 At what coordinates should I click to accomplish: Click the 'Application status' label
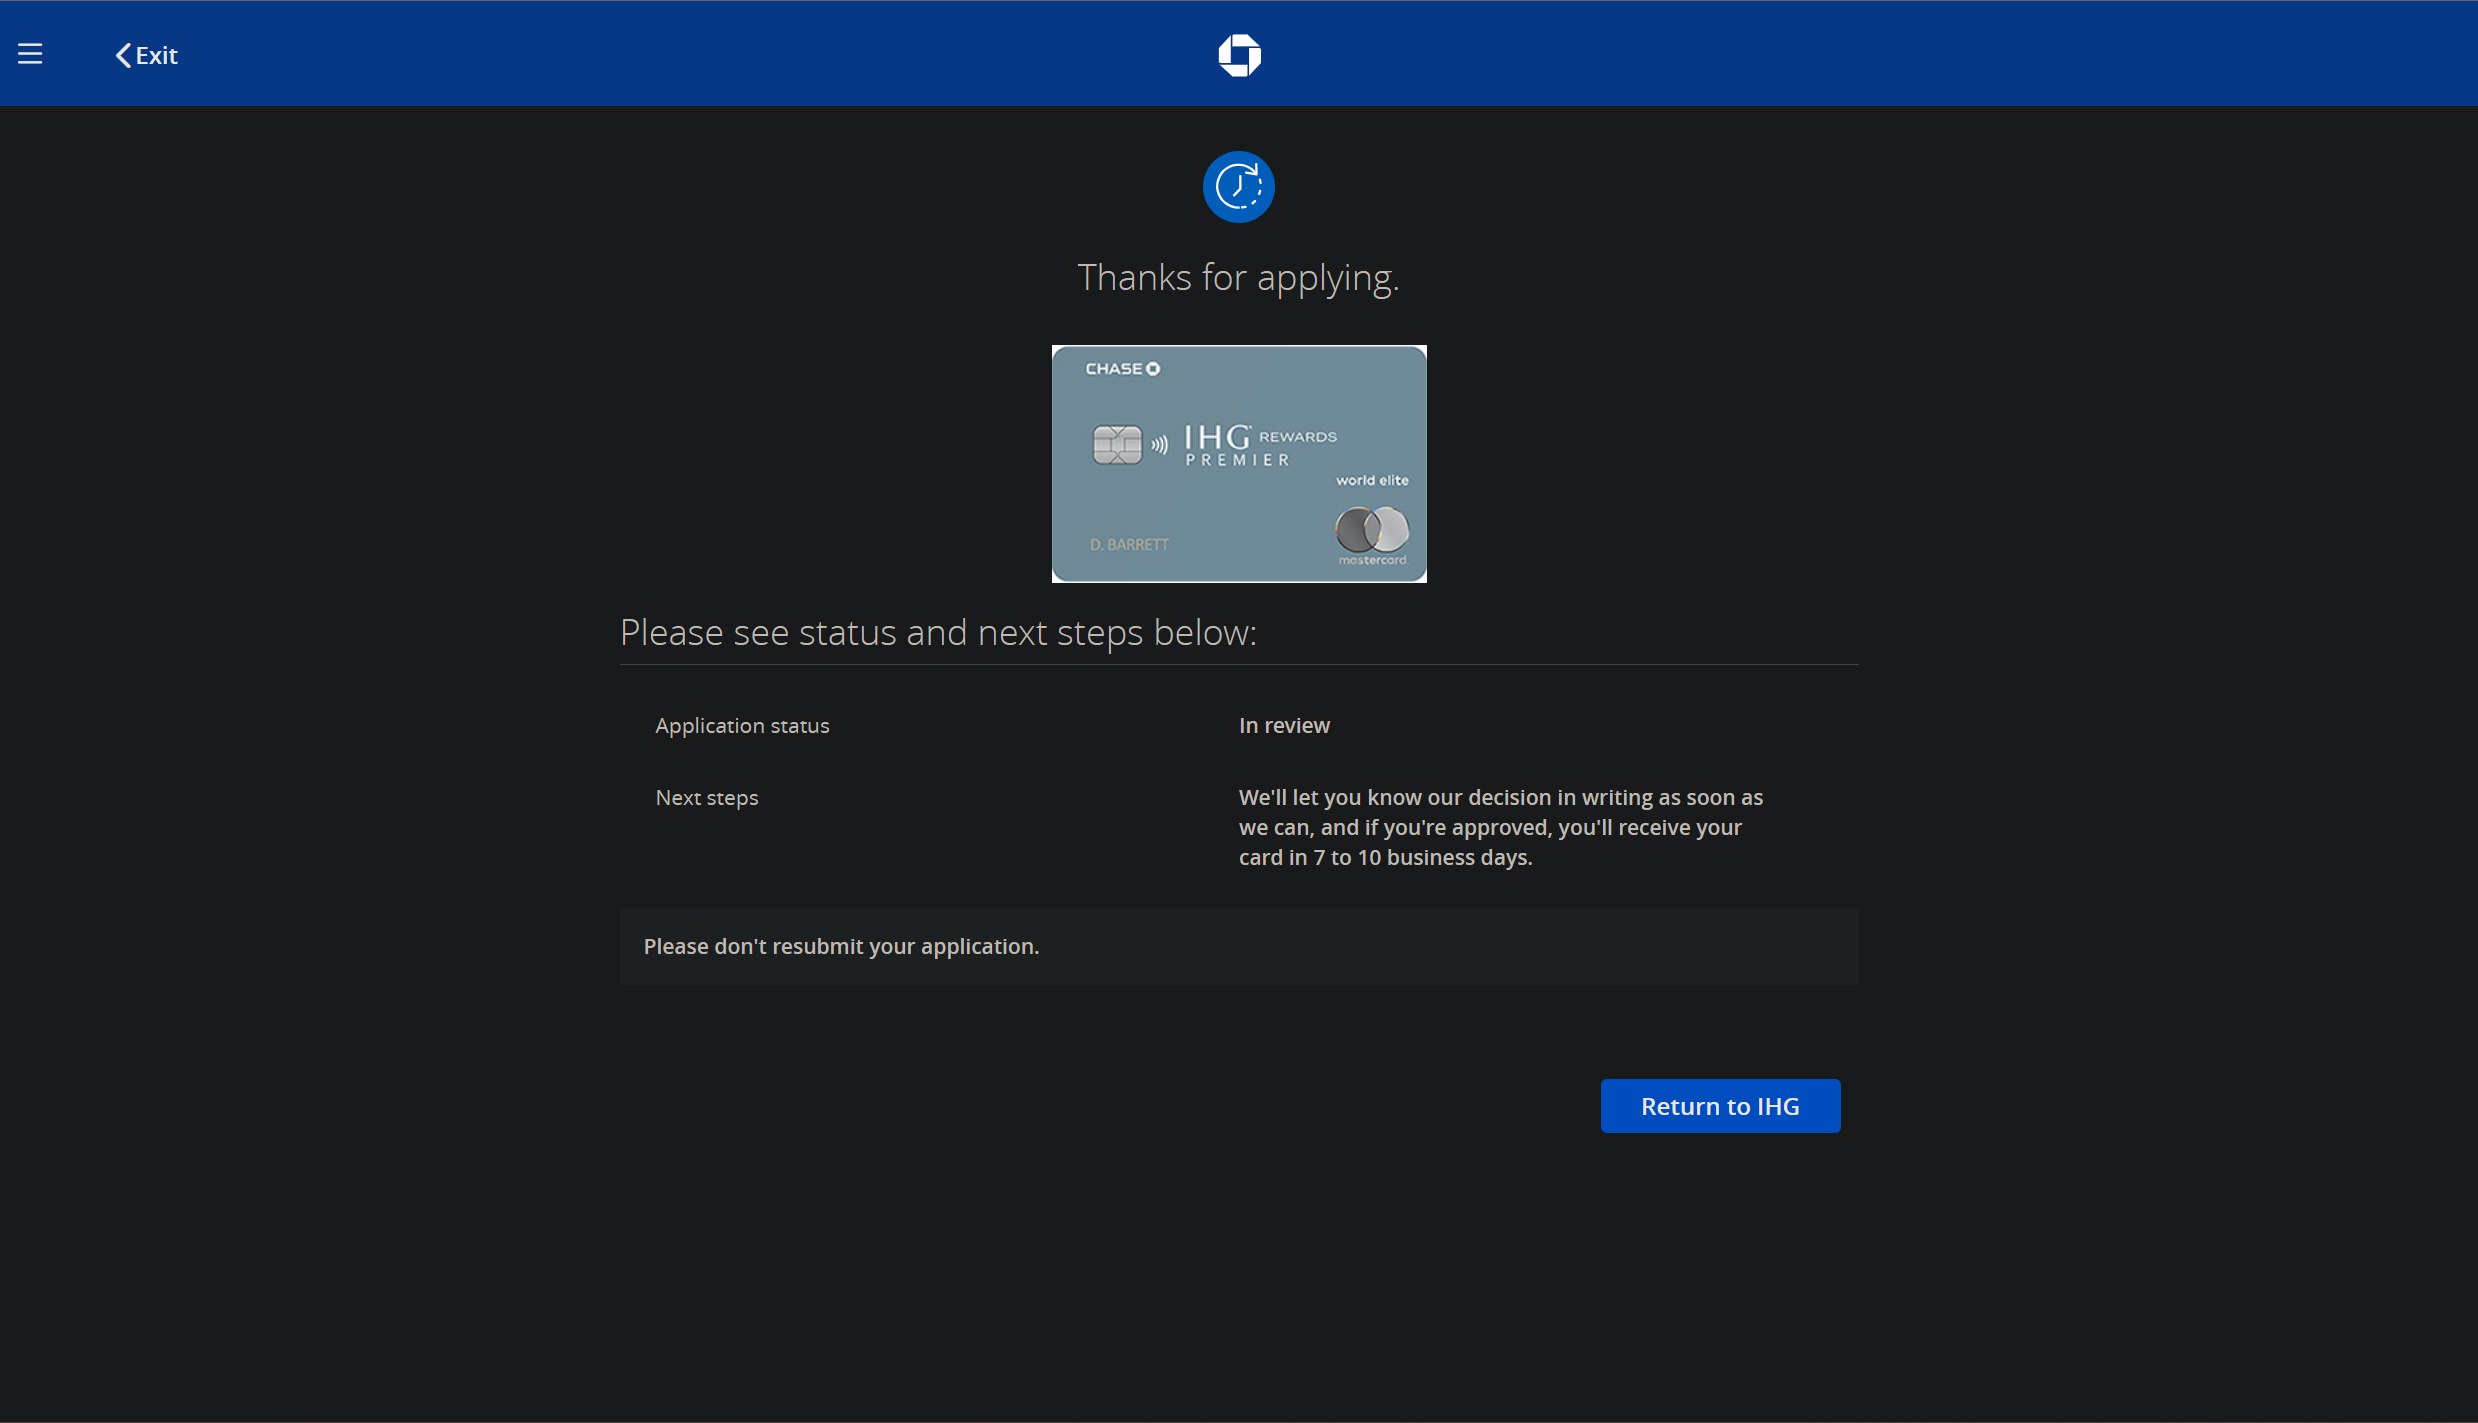click(742, 726)
